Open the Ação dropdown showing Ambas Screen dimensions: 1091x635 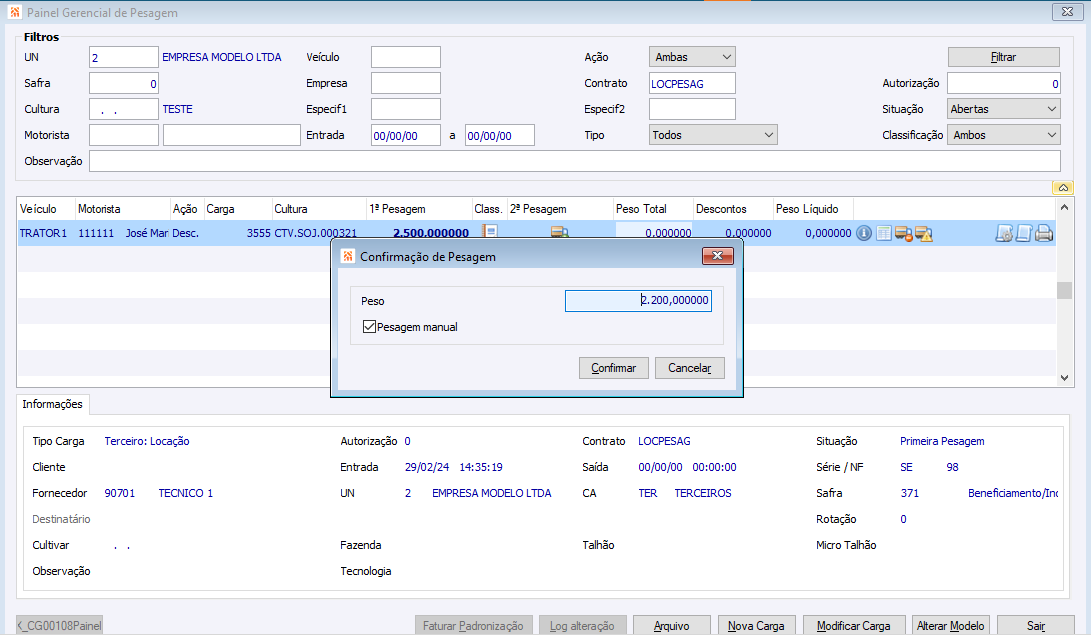pyautogui.click(x=692, y=57)
